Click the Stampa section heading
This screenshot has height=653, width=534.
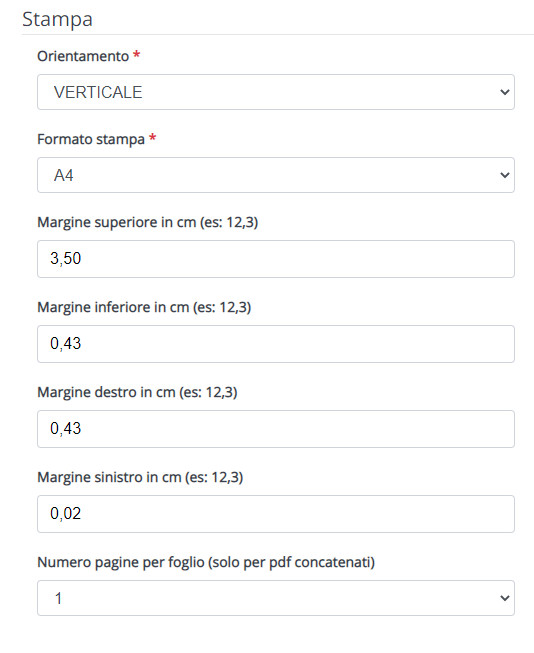pos(57,20)
